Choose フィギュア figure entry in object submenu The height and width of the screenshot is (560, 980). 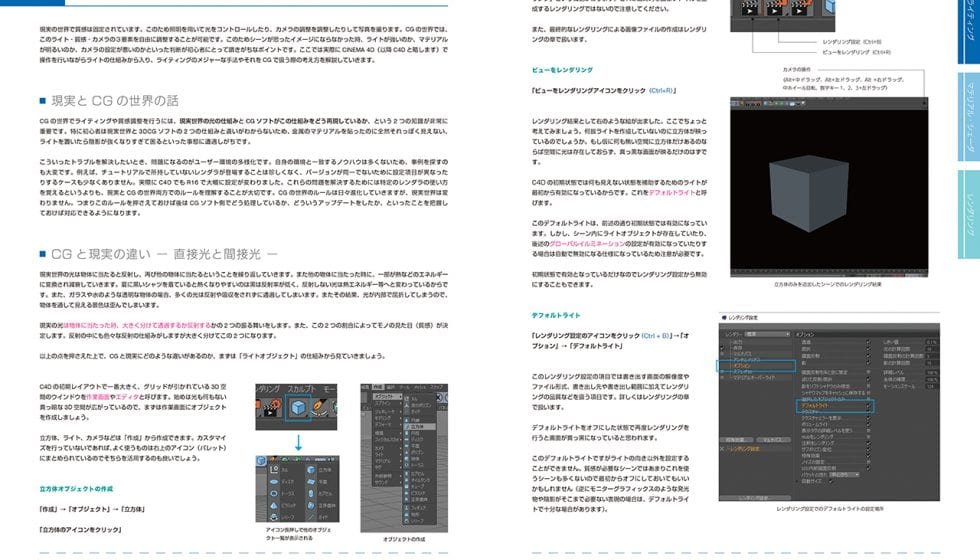point(419,508)
